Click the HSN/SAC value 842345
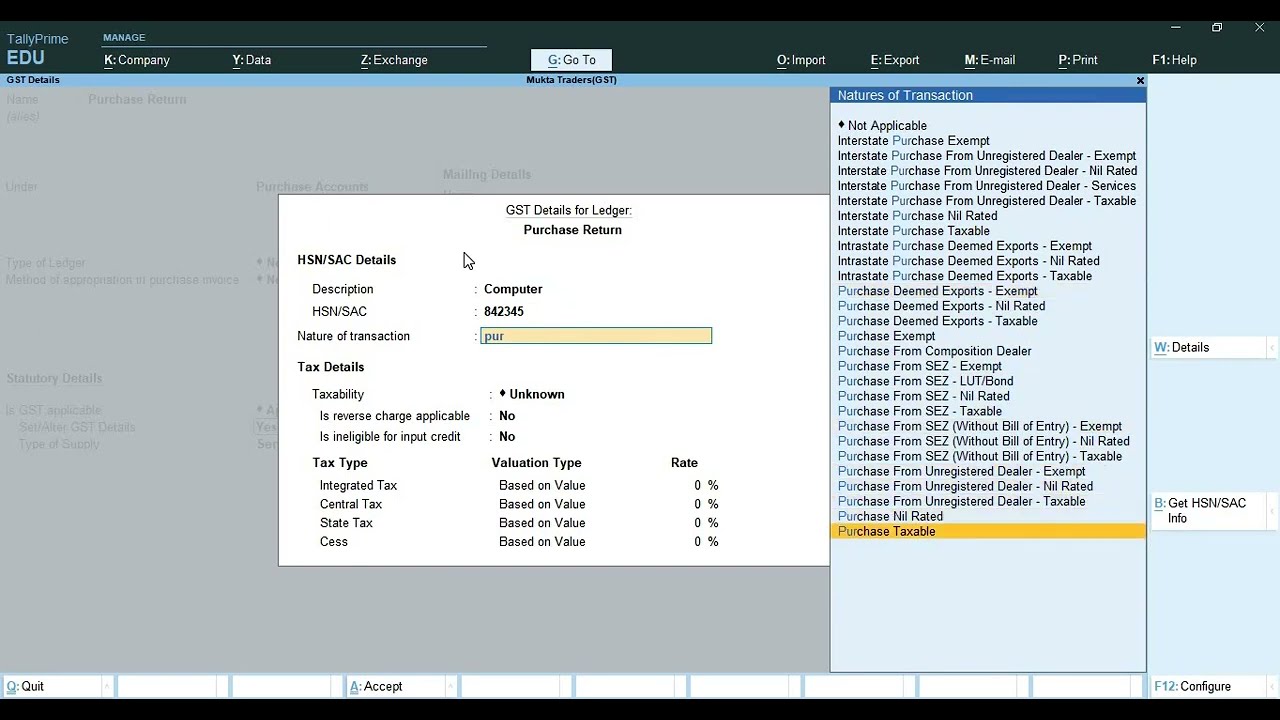The height and width of the screenshot is (720, 1280). [504, 312]
